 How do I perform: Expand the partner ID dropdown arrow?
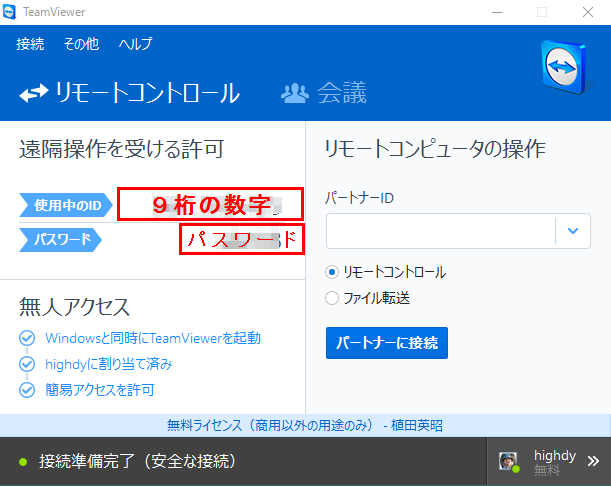coord(573,231)
